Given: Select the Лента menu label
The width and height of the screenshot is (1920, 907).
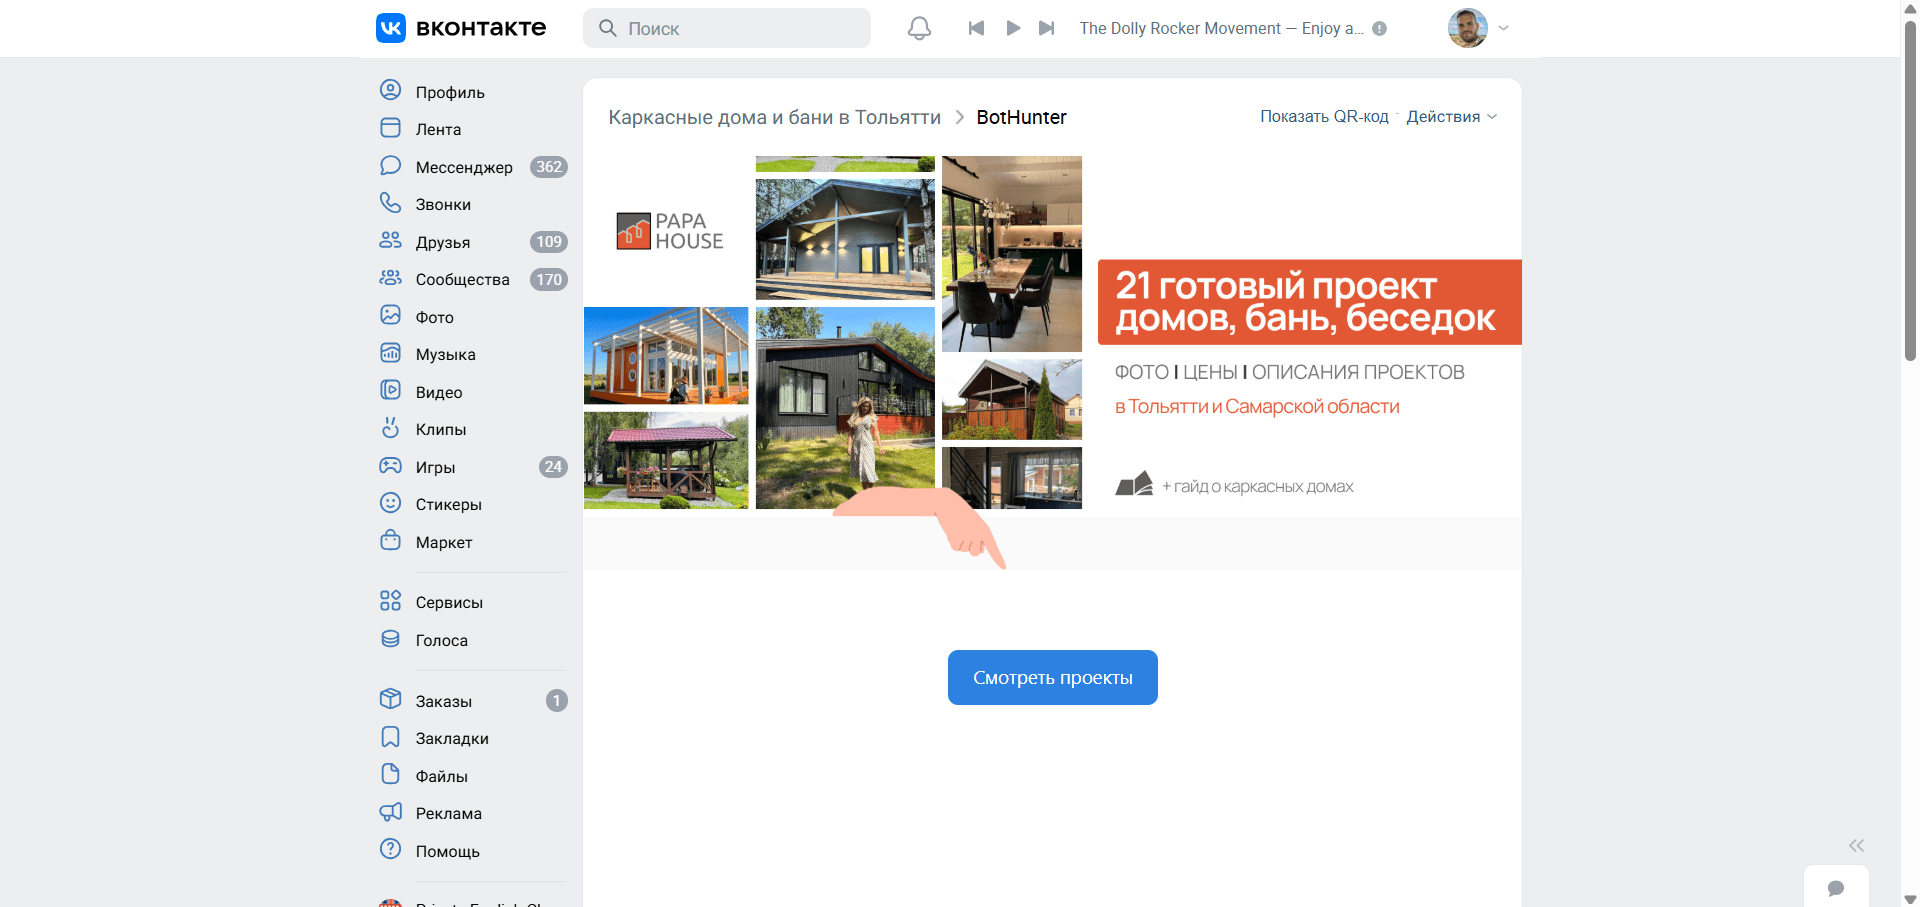Looking at the screenshot, I should coord(438,130).
